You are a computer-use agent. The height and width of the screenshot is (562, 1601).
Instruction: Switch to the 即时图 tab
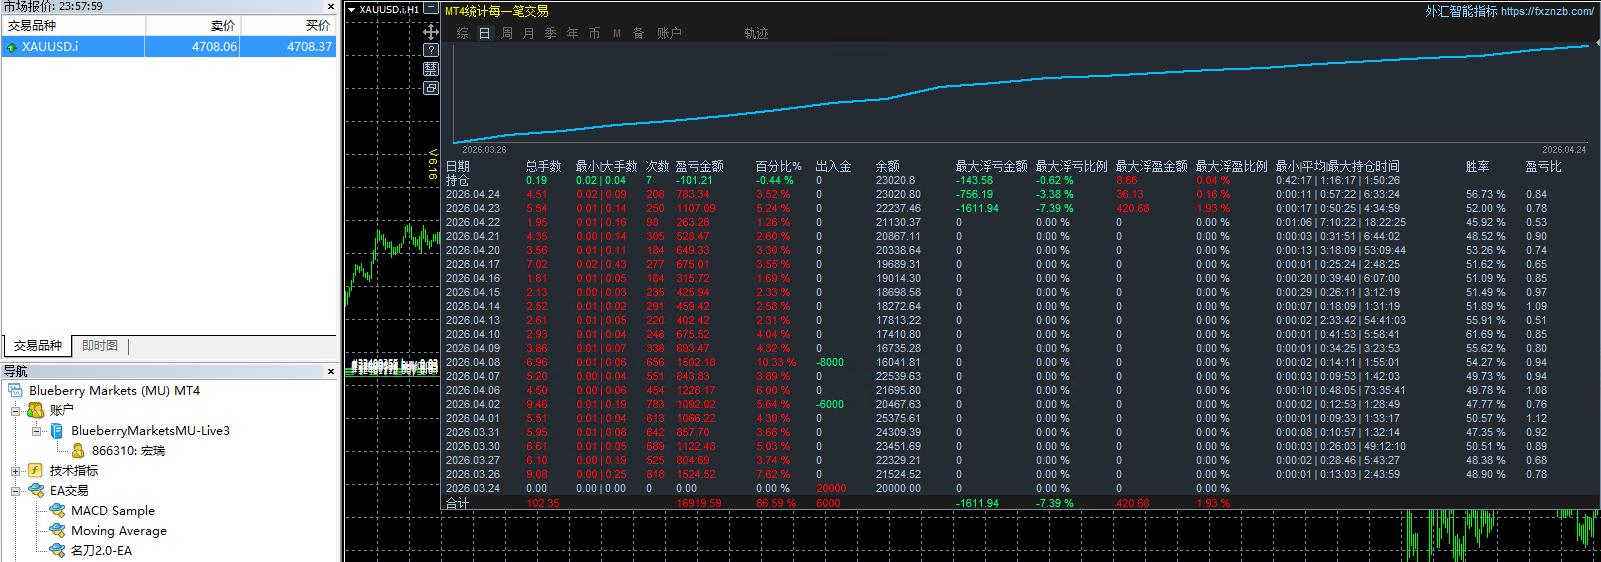100,346
